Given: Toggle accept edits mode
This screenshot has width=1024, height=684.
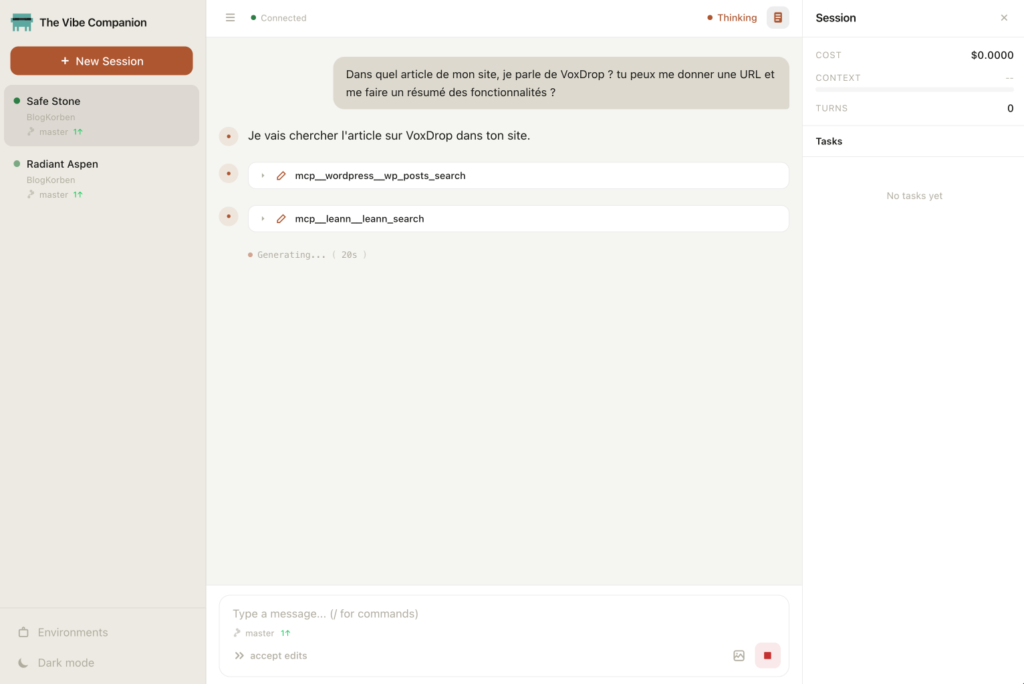Looking at the screenshot, I should tap(271, 656).
